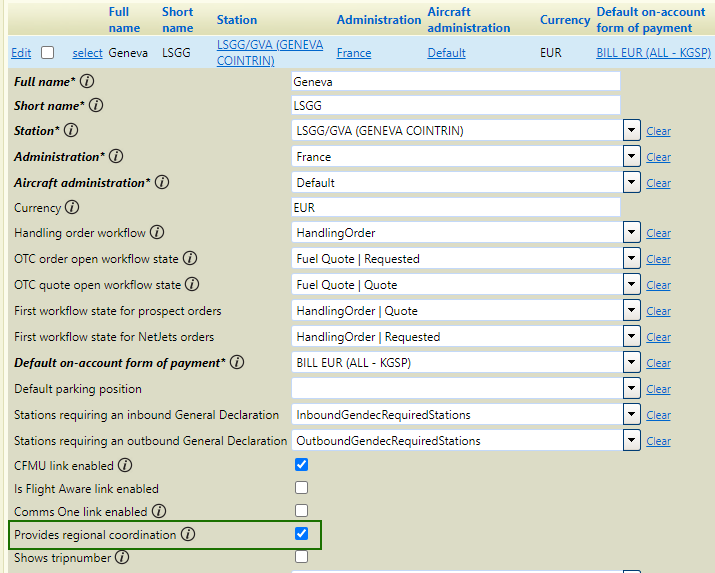The height and width of the screenshot is (573, 715).
Task: Open First workflow state for NetJets orders dropdown
Action: [x=632, y=336]
